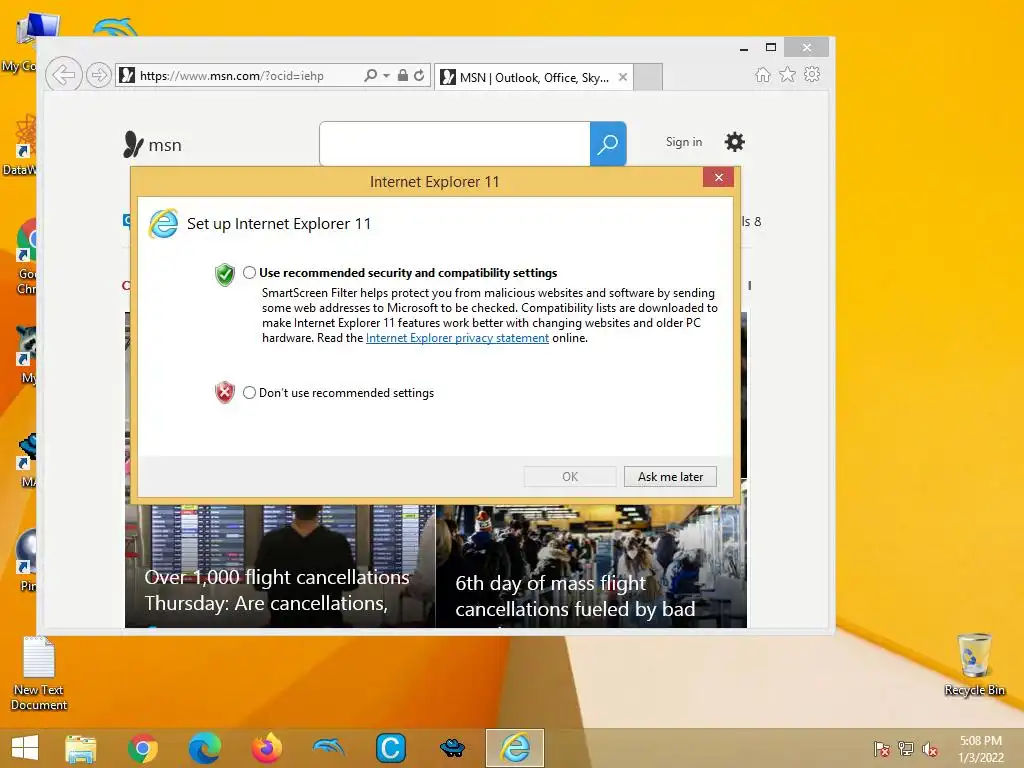Launch Firefox from the taskbar
Screen dimensions: 1024x768
pyautogui.click(x=266, y=748)
